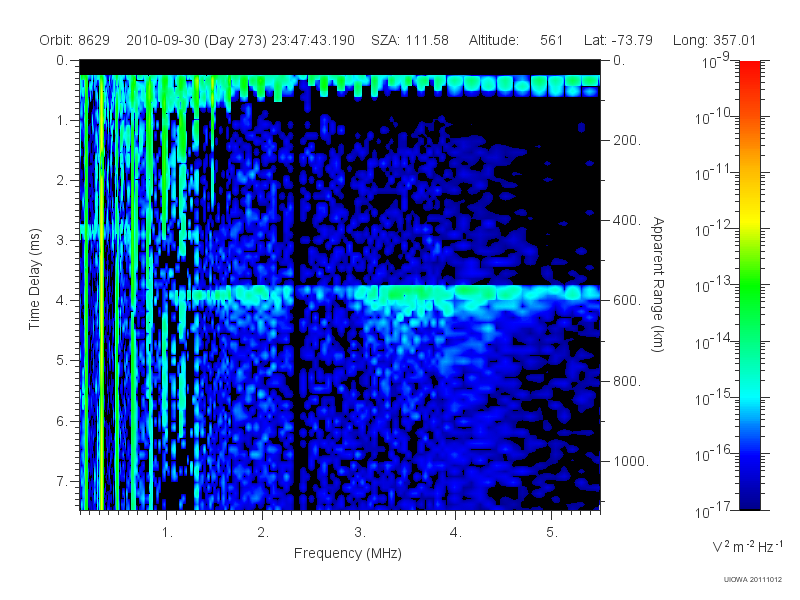This screenshot has width=800, height=600.
Task: Click the apparent range label '400.'
Action: tap(627, 220)
